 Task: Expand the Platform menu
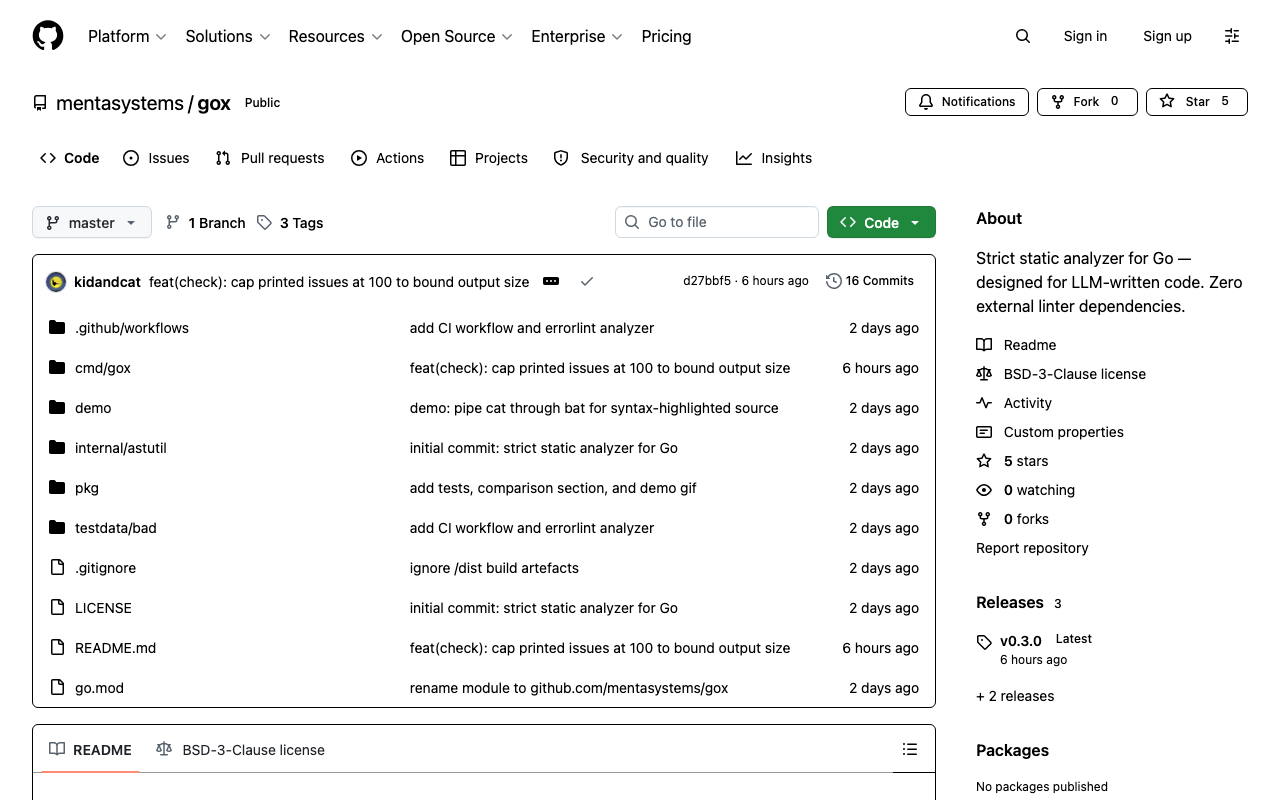(x=127, y=36)
